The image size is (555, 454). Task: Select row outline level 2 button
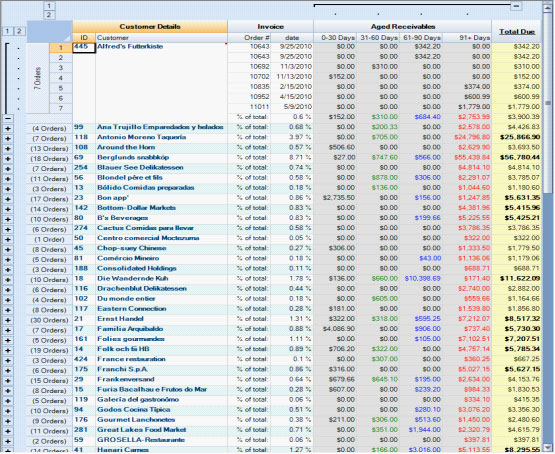(19, 31)
